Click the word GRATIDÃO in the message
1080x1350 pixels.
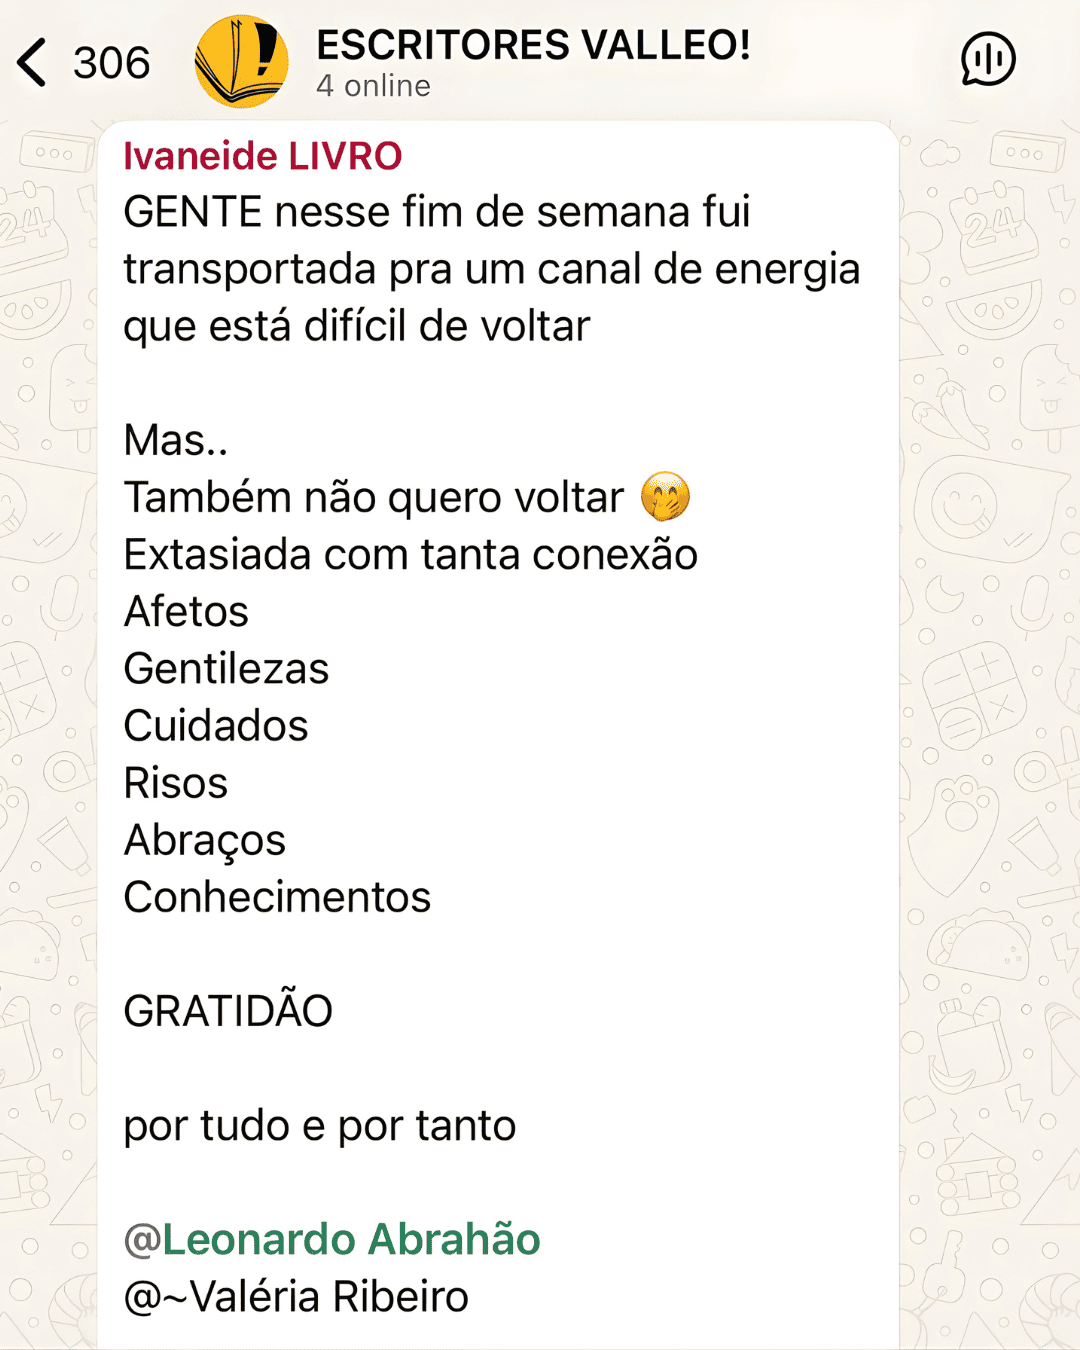click(228, 1010)
